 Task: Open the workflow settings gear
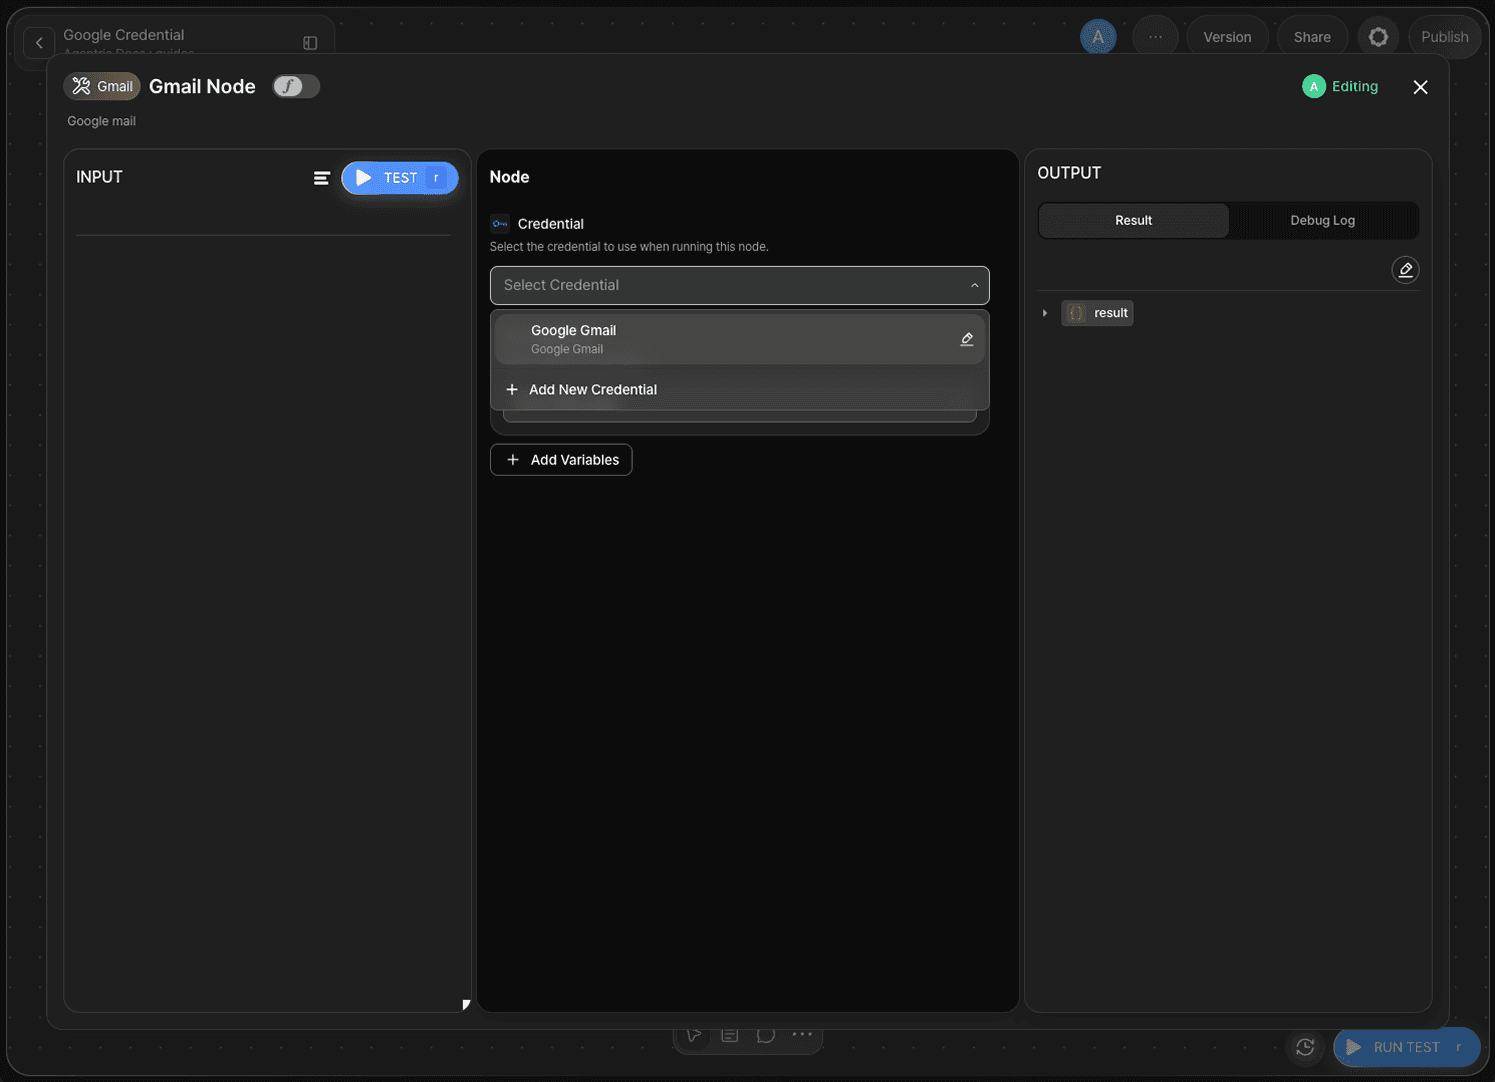(1378, 37)
